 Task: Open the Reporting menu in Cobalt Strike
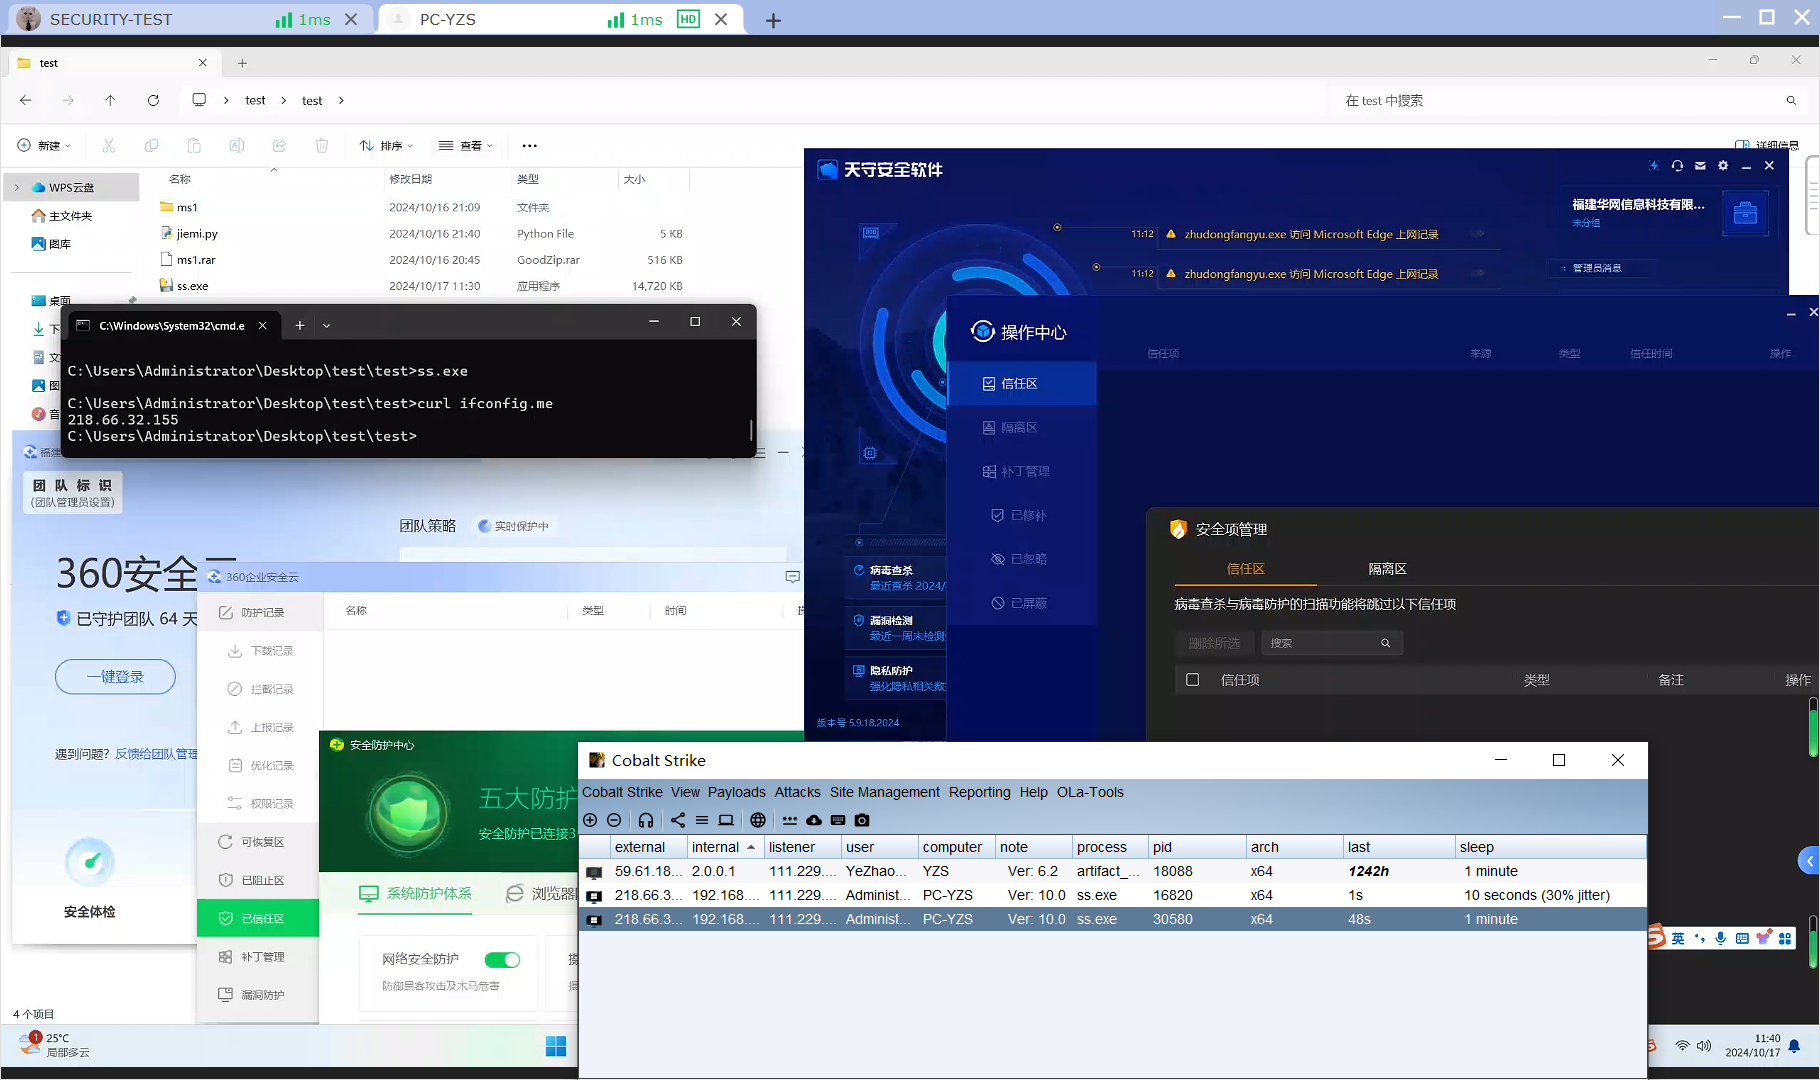point(979,792)
